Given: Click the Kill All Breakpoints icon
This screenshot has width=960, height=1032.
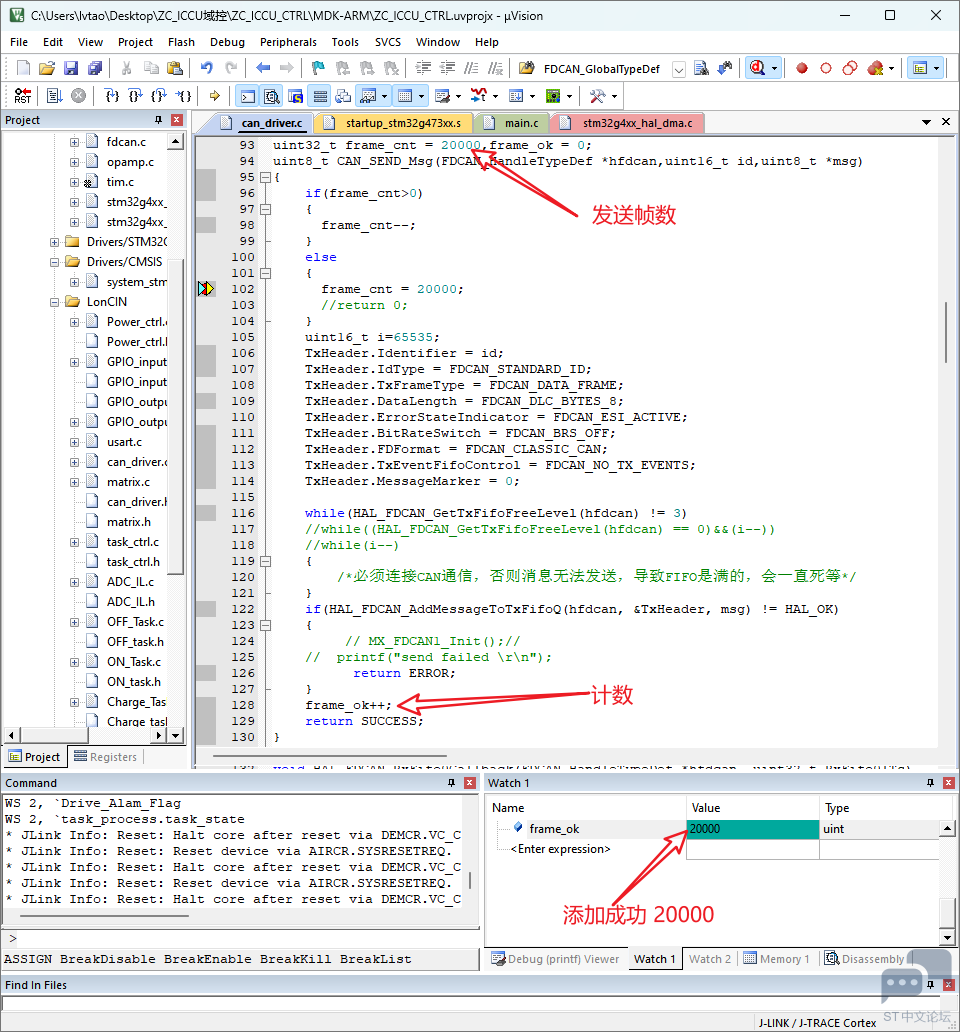Looking at the screenshot, I should pos(875,68).
